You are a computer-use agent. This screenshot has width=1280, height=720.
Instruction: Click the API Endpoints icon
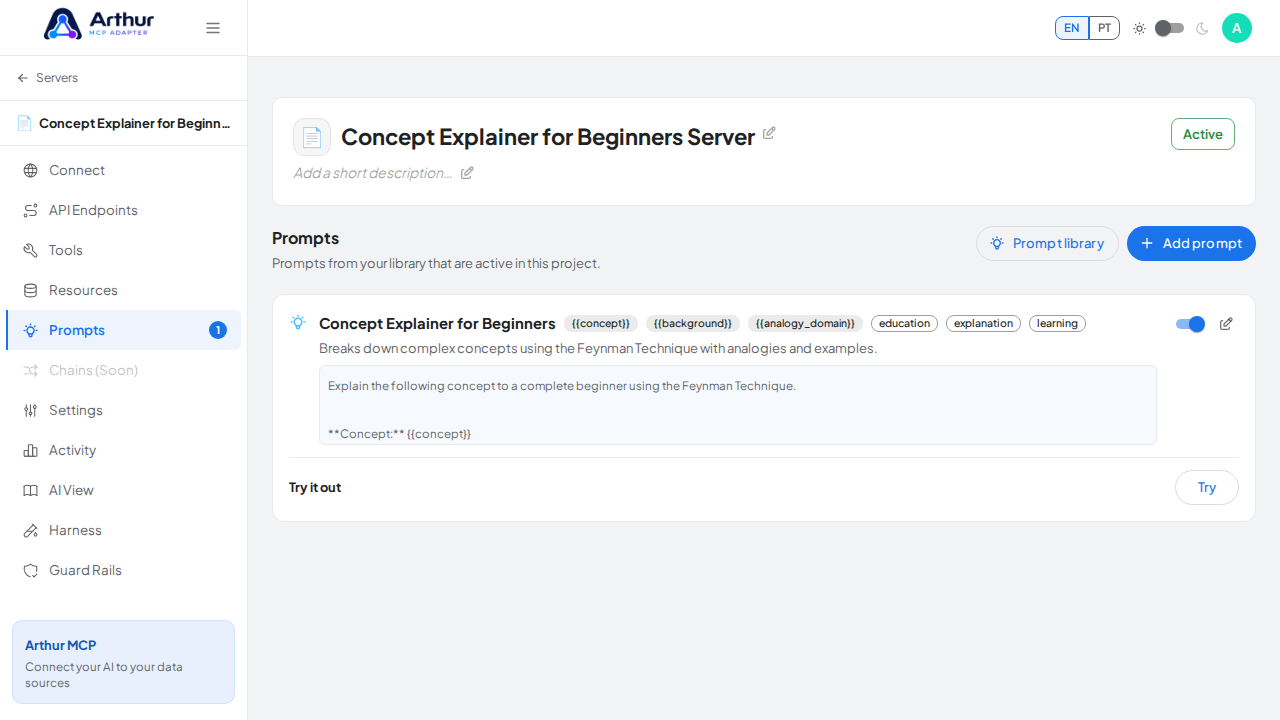point(30,210)
